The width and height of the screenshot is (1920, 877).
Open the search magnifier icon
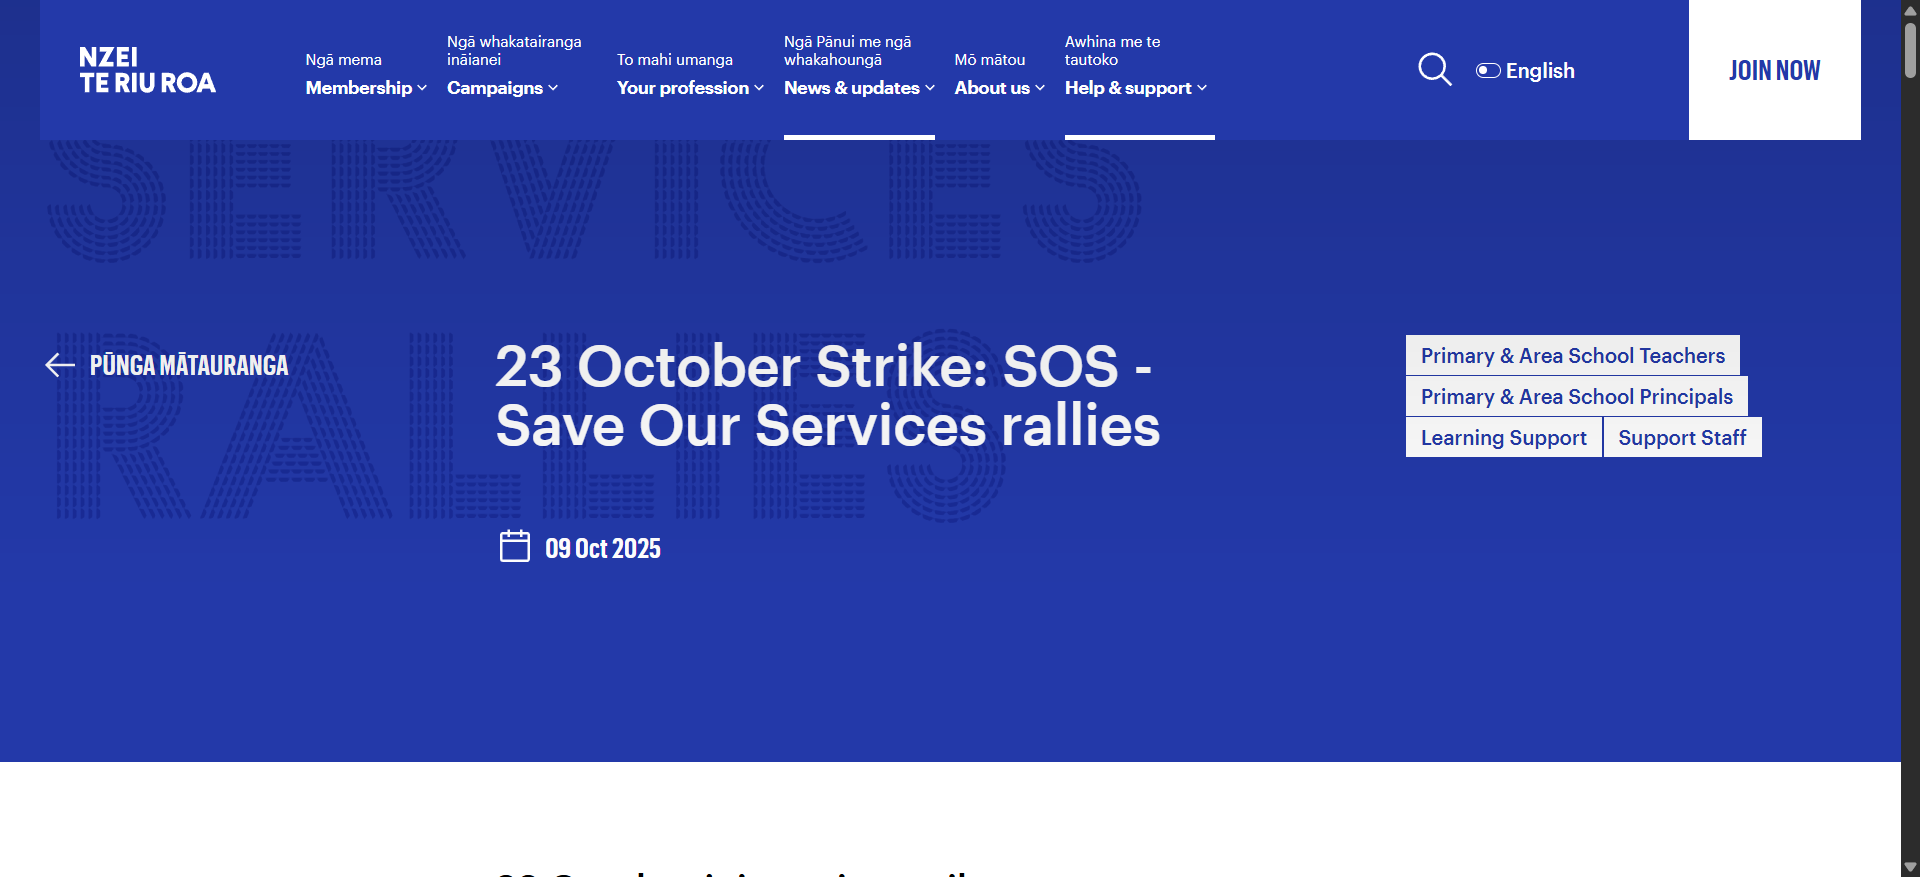tap(1434, 70)
